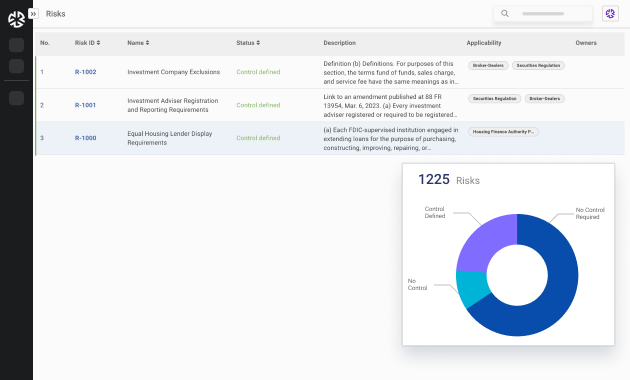Open risk R-1001 link
The width and height of the screenshot is (630, 380).
point(85,105)
